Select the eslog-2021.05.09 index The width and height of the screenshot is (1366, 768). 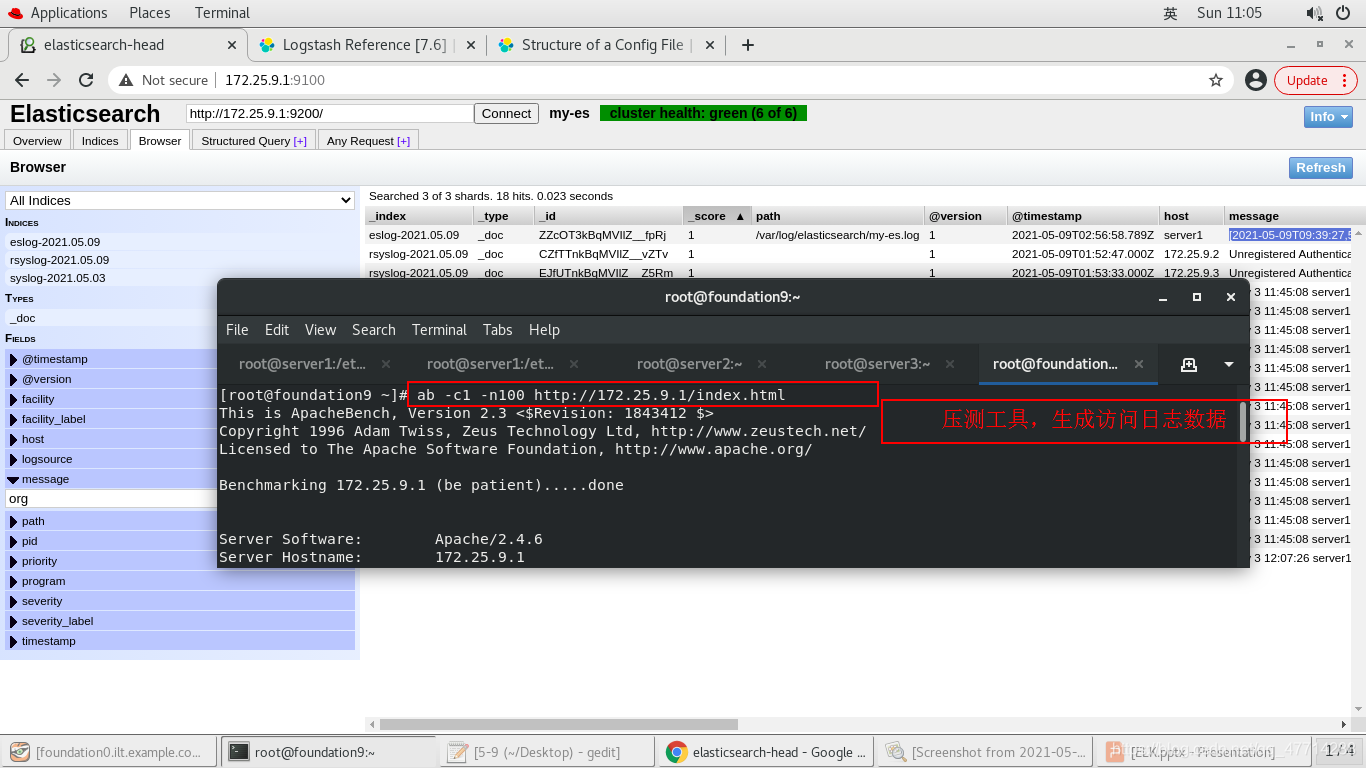[x=180, y=242]
